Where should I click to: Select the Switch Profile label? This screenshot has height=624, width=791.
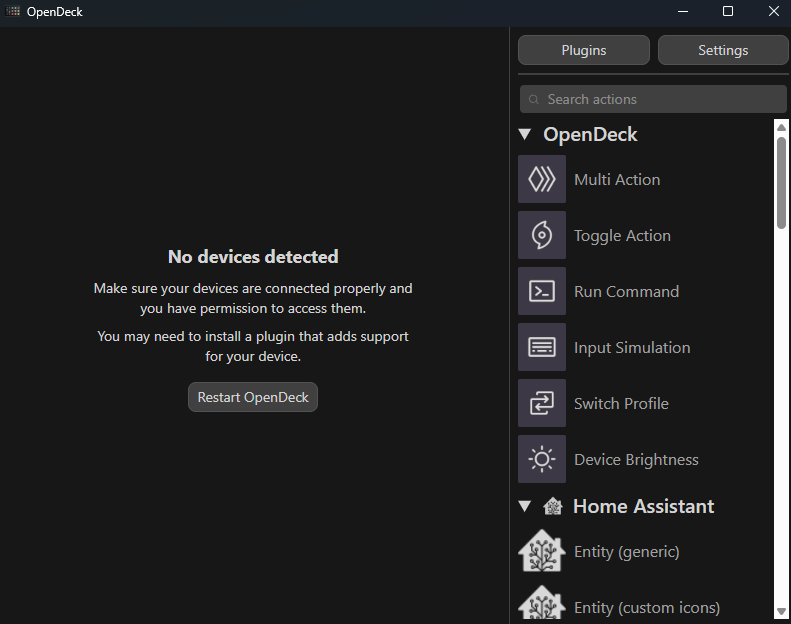point(622,404)
